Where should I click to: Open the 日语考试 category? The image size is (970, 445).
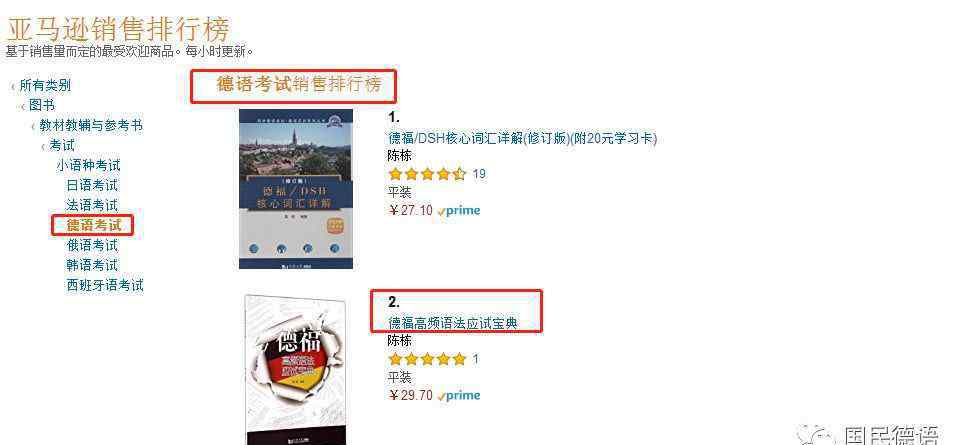(x=92, y=185)
